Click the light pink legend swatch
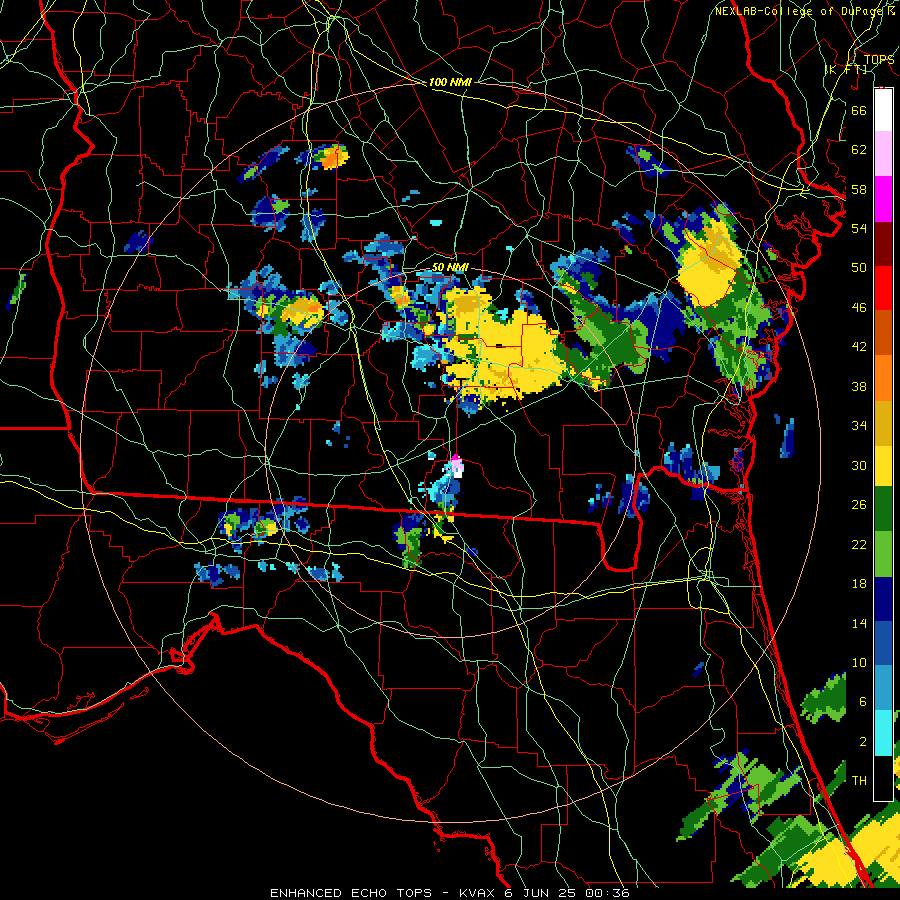Screen dimensions: 900x900 click(x=883, y=154)
